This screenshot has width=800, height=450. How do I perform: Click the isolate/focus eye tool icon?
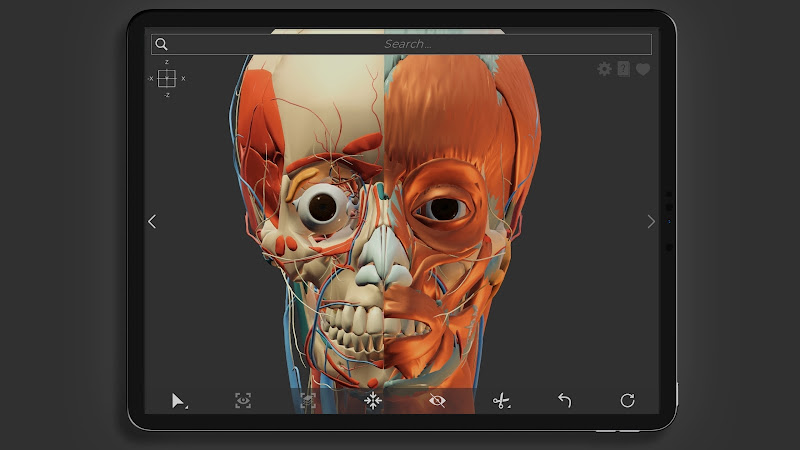[x=242, y=401]
